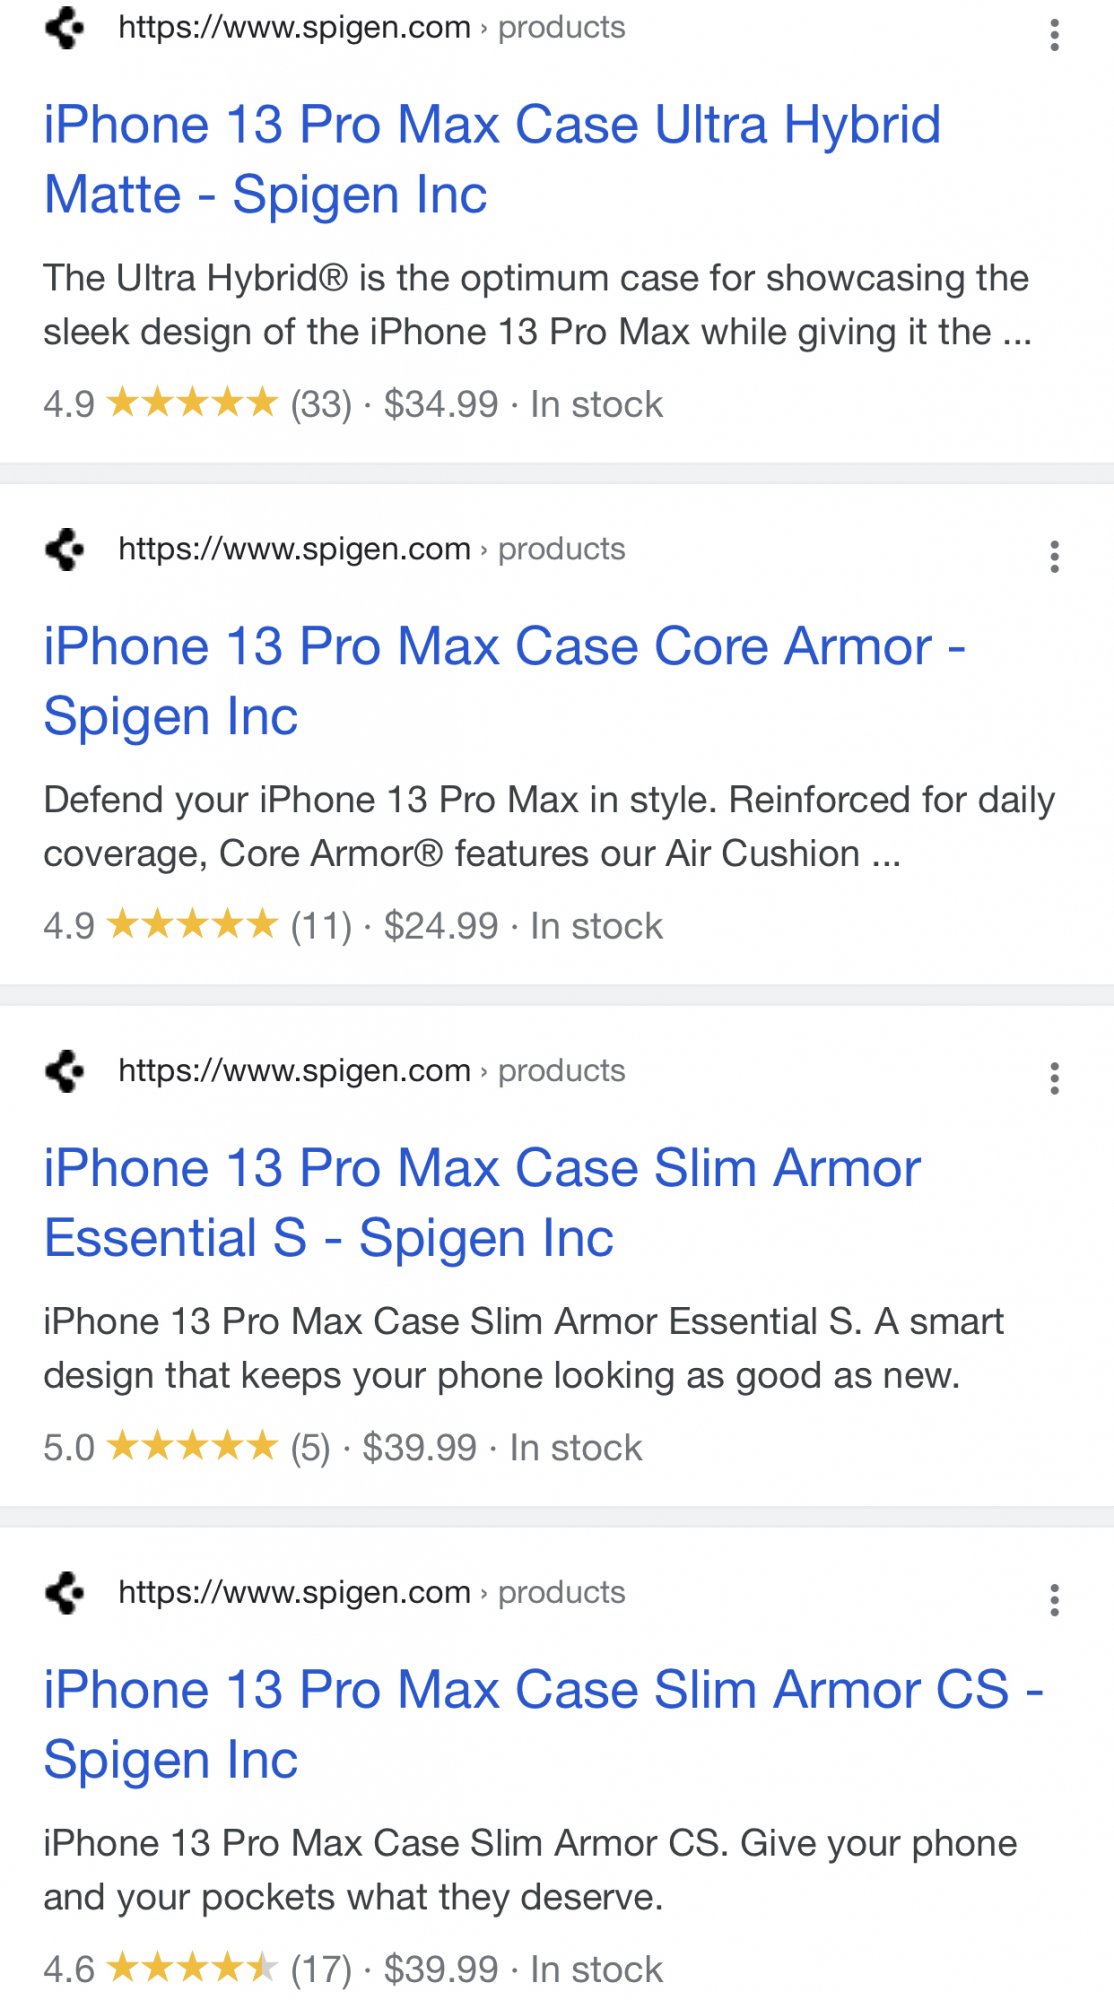Click Spigen favicon beside Ultra Hybrid Matte result

65,28
